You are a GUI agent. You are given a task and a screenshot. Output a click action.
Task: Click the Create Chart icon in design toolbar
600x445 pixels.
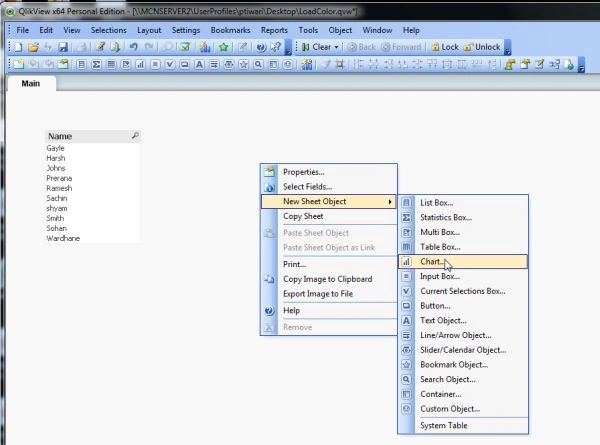pos(140,64)
